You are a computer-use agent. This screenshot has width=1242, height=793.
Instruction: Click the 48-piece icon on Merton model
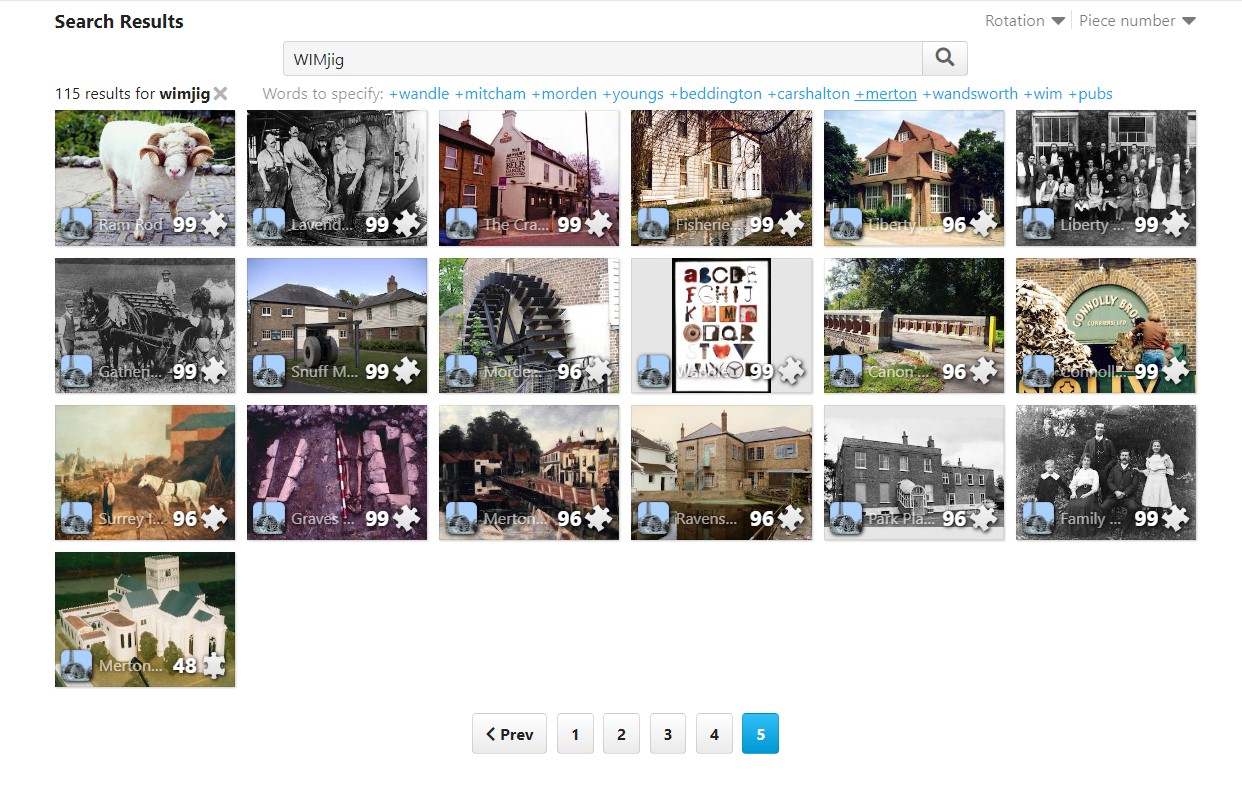pos(214,665)
